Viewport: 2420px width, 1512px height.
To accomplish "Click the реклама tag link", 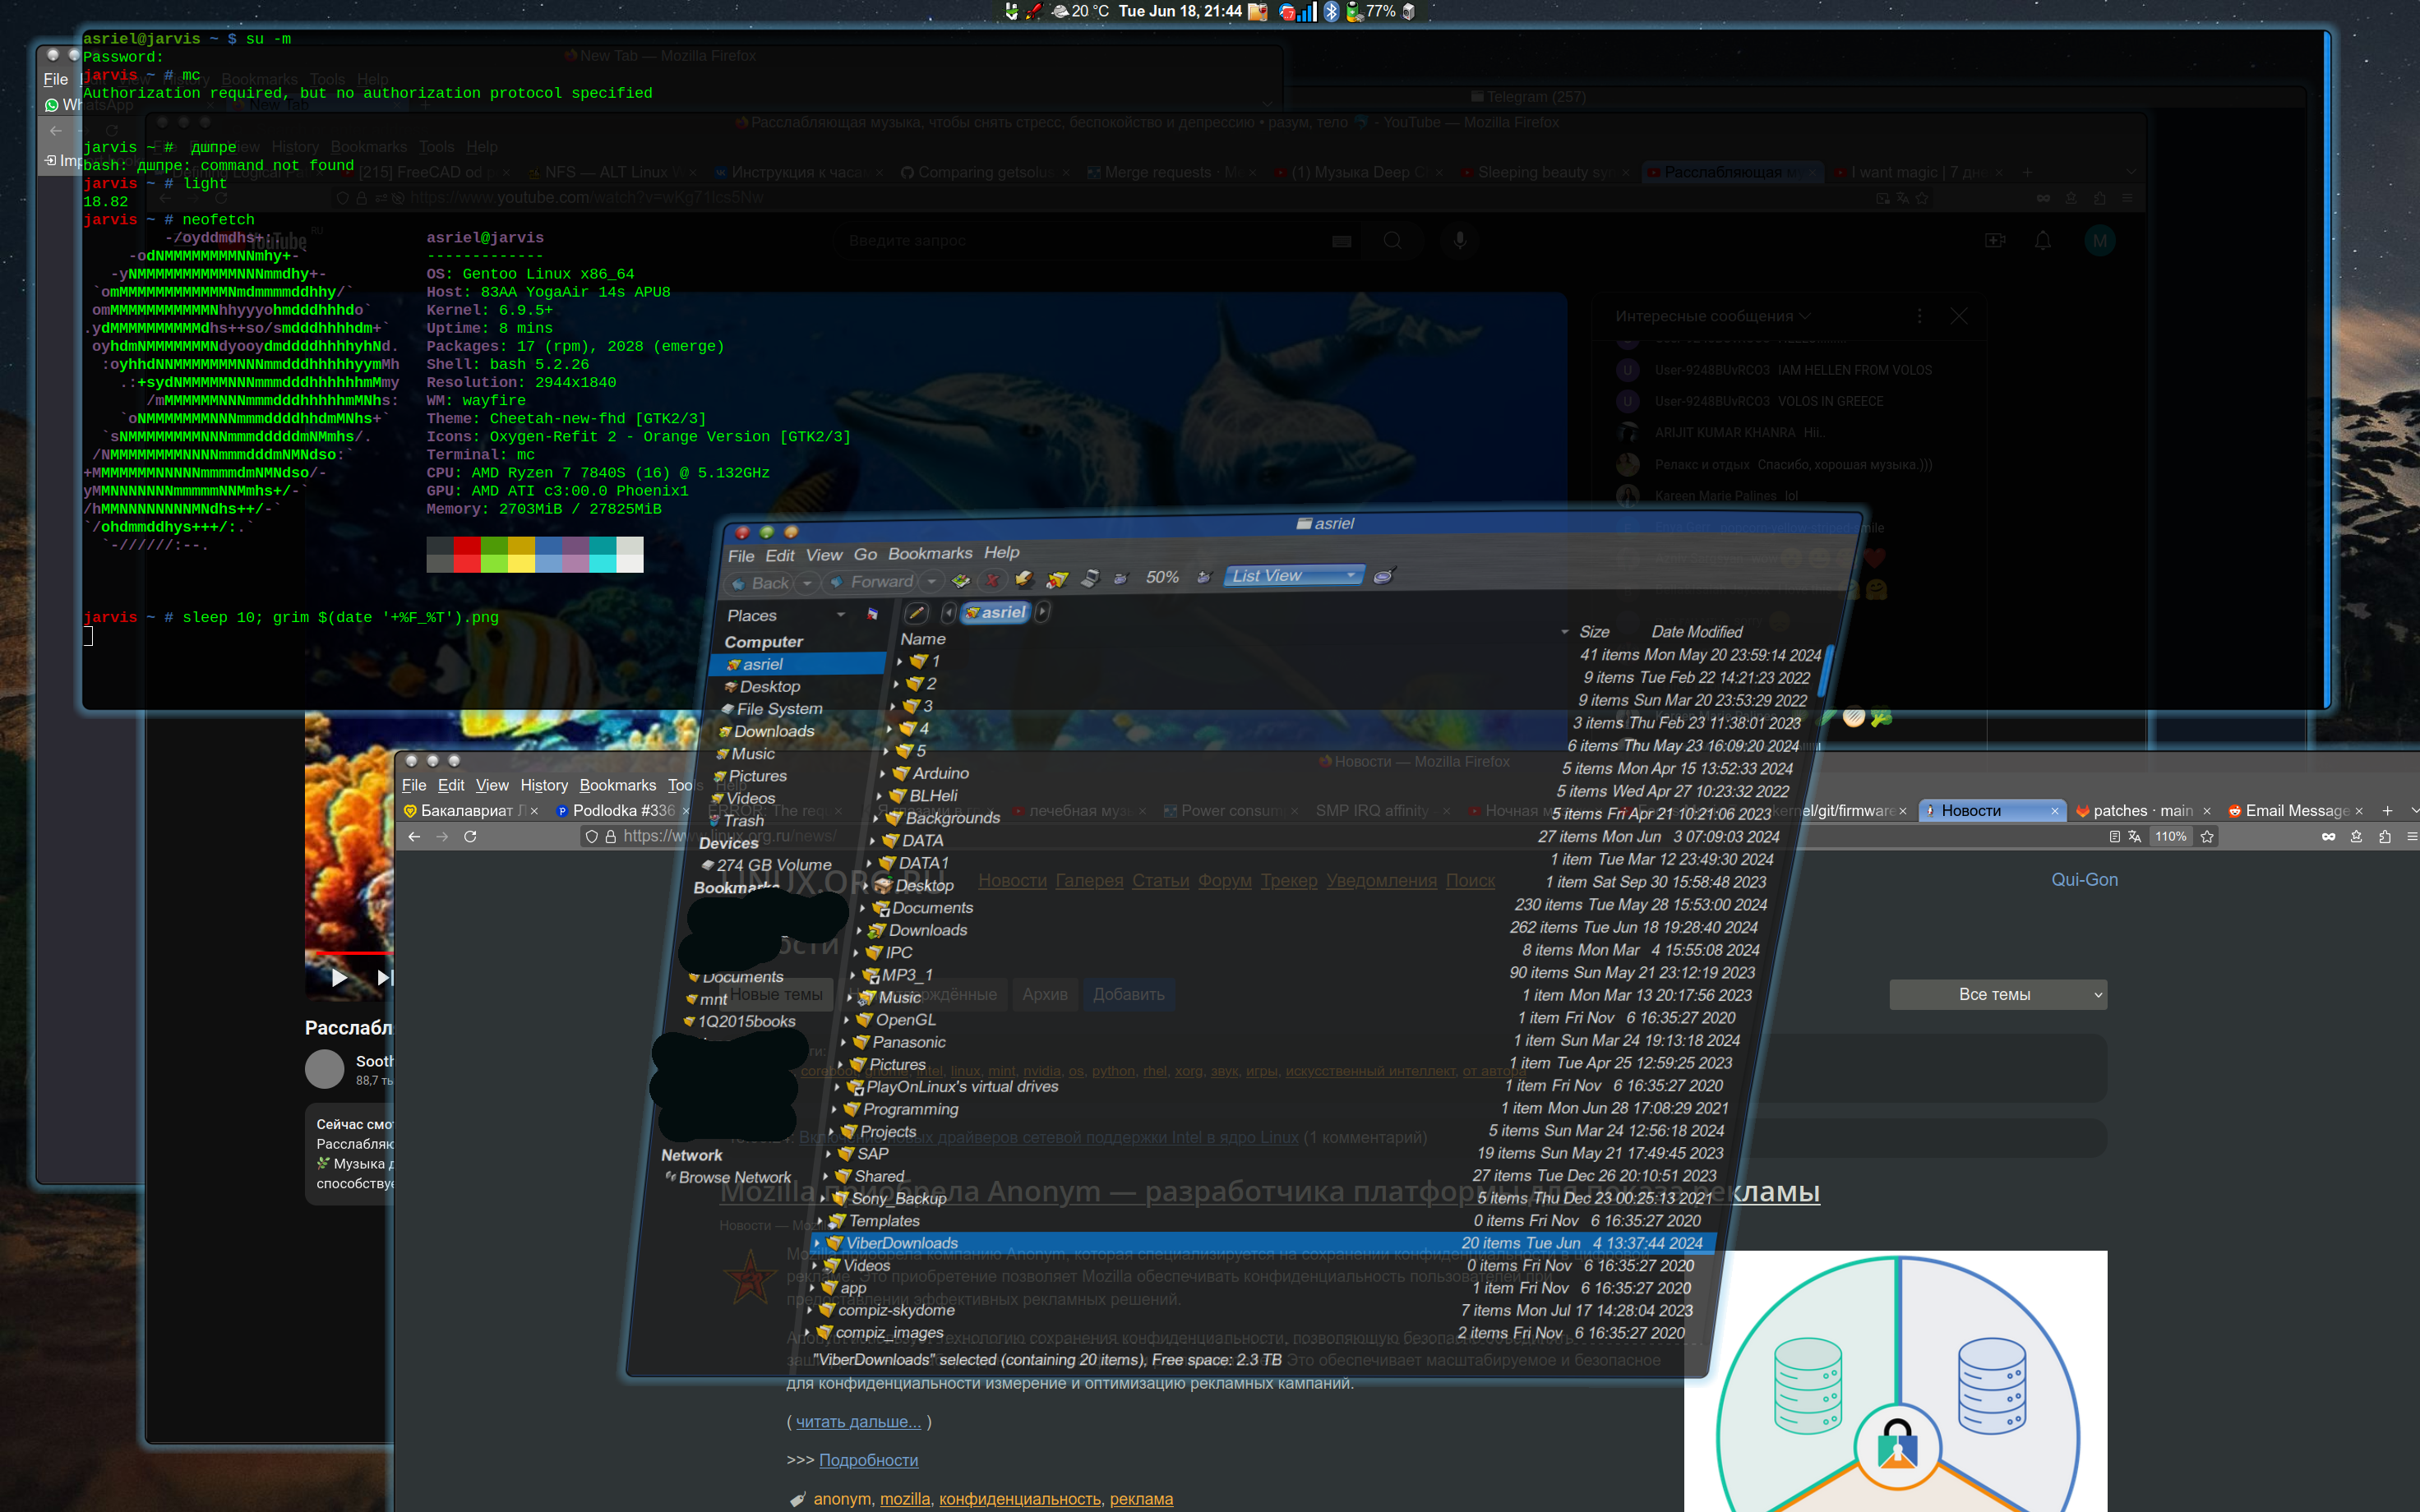I will (1141, 1499).
